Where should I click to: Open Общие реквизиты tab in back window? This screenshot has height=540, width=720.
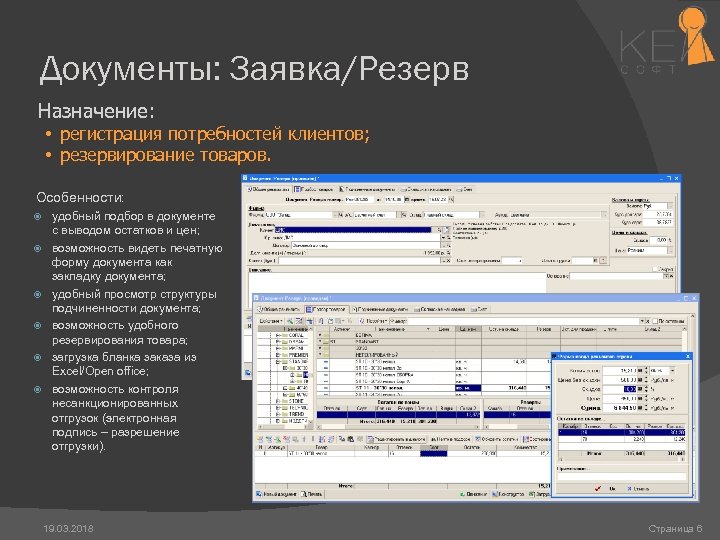pyautogui.click(x=268, y=189)
